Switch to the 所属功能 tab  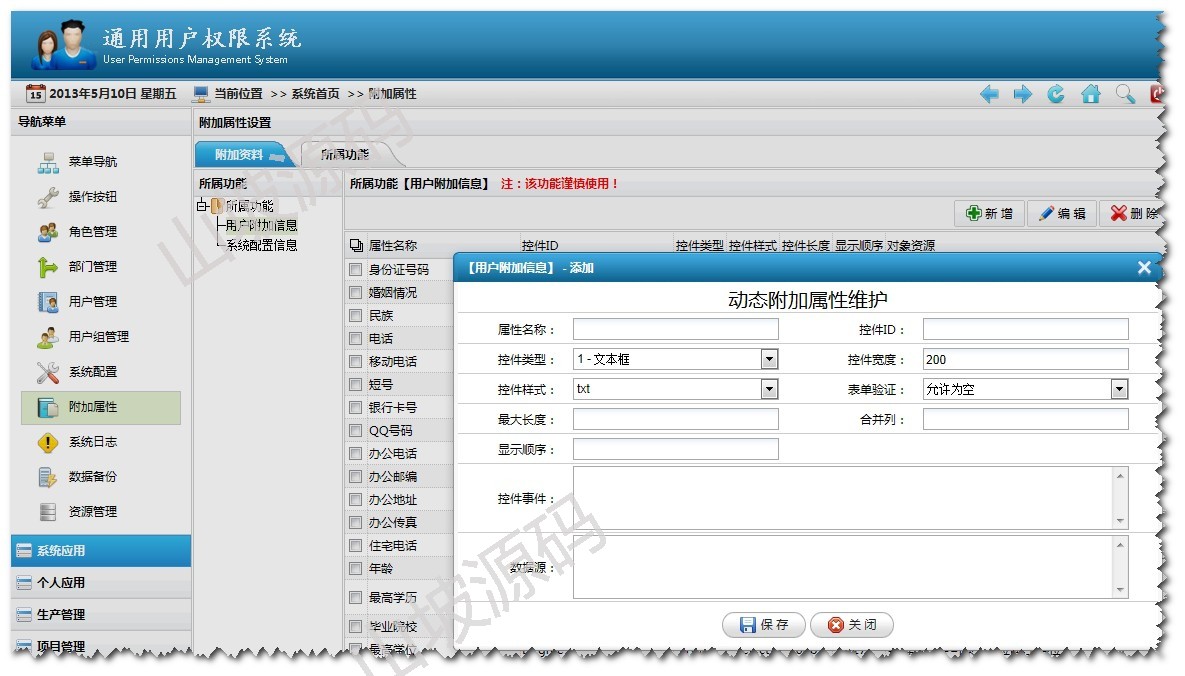pos(346,155)
